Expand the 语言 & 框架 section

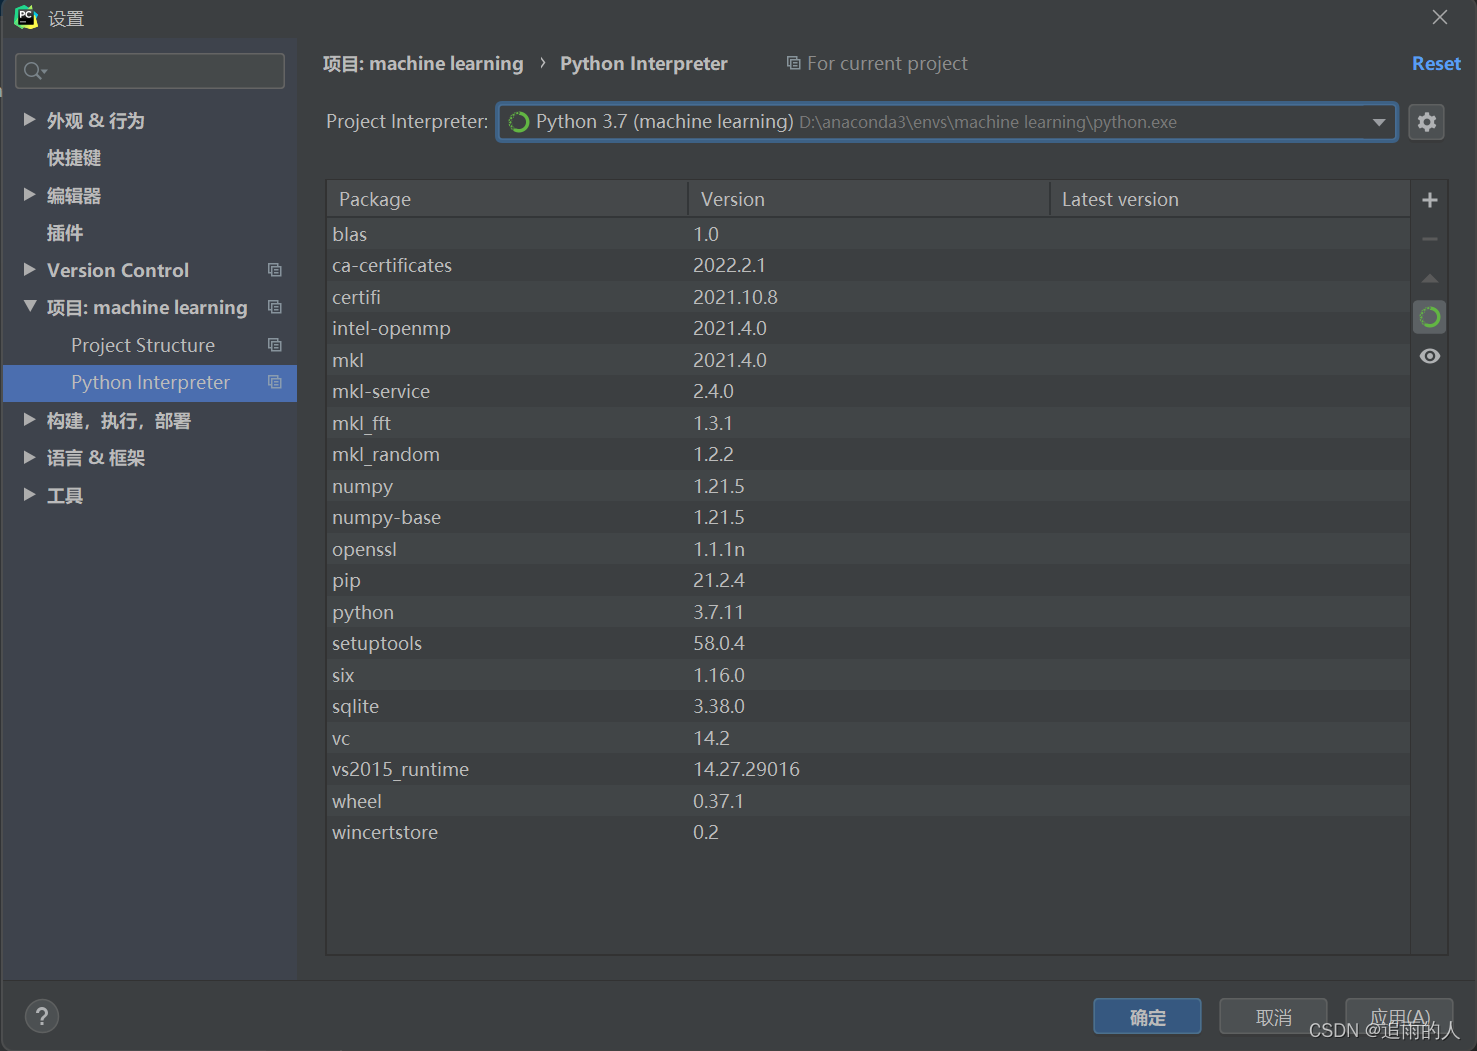click(x=29, y=457)
